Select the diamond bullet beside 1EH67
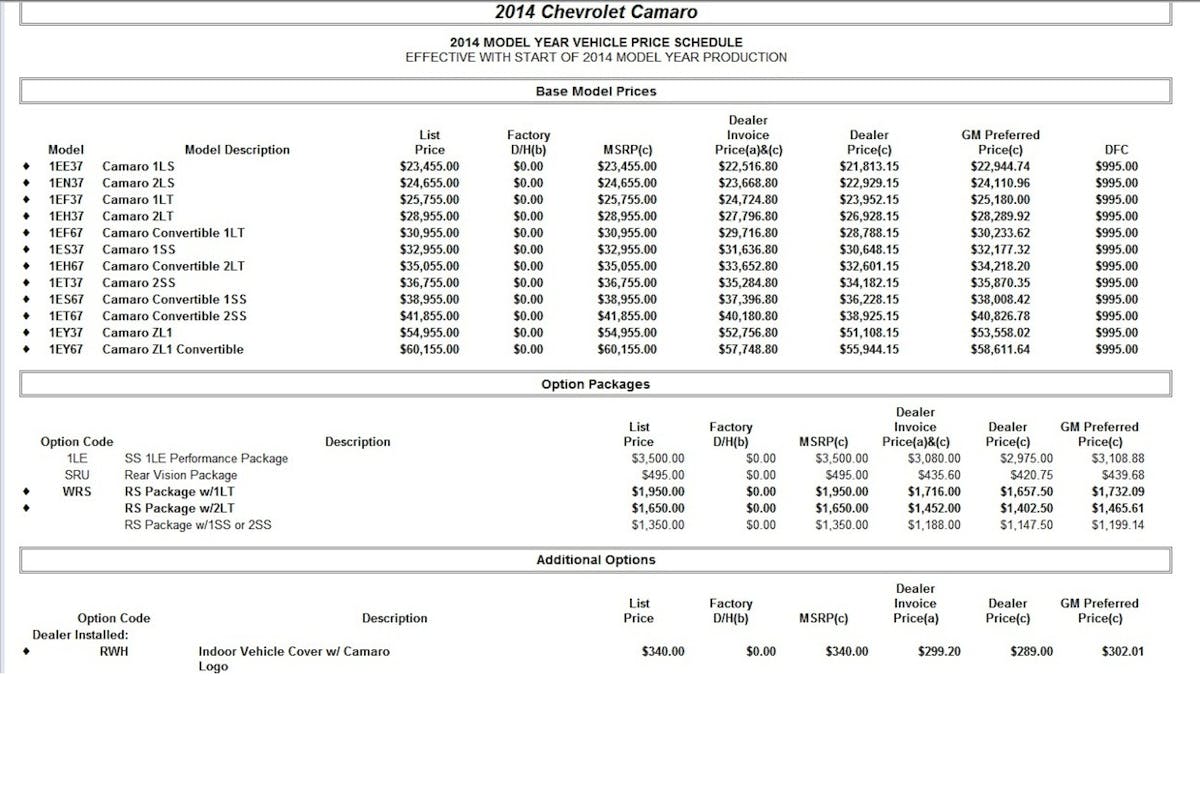The height and width of the screenshot is (803, 1200). click(25, 267)
